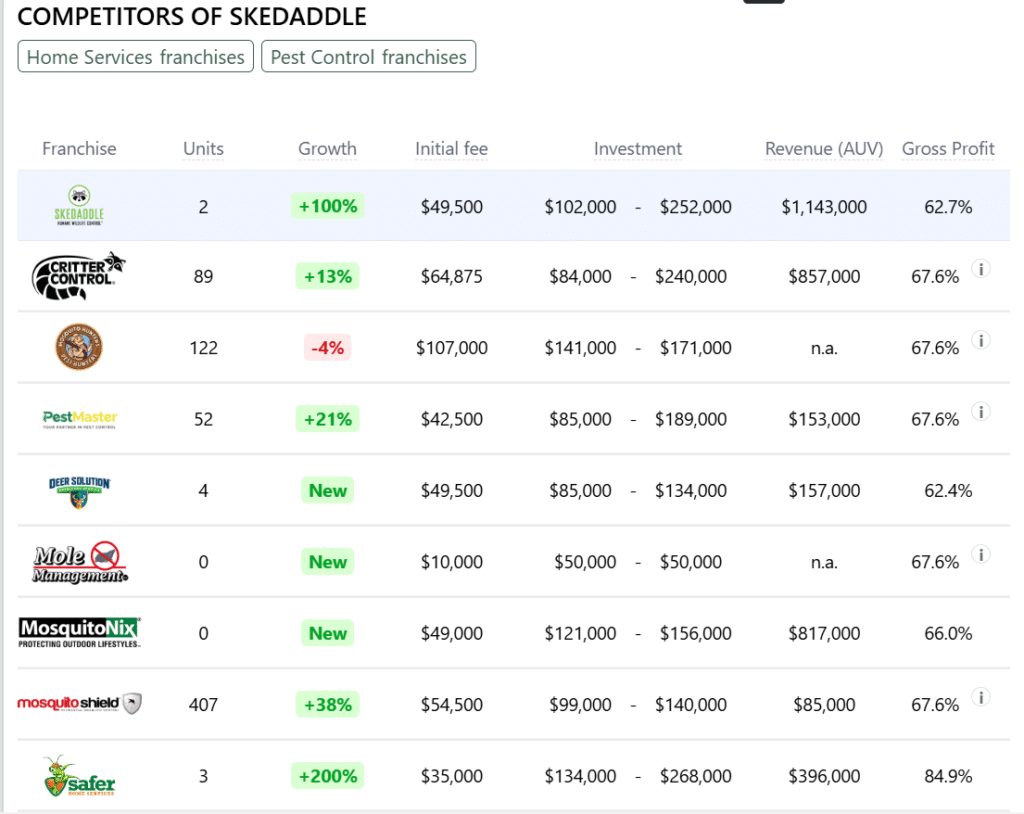Select the $396,000 revenue value
This screenshot has height=814, width=1024.
coord(824,777)
